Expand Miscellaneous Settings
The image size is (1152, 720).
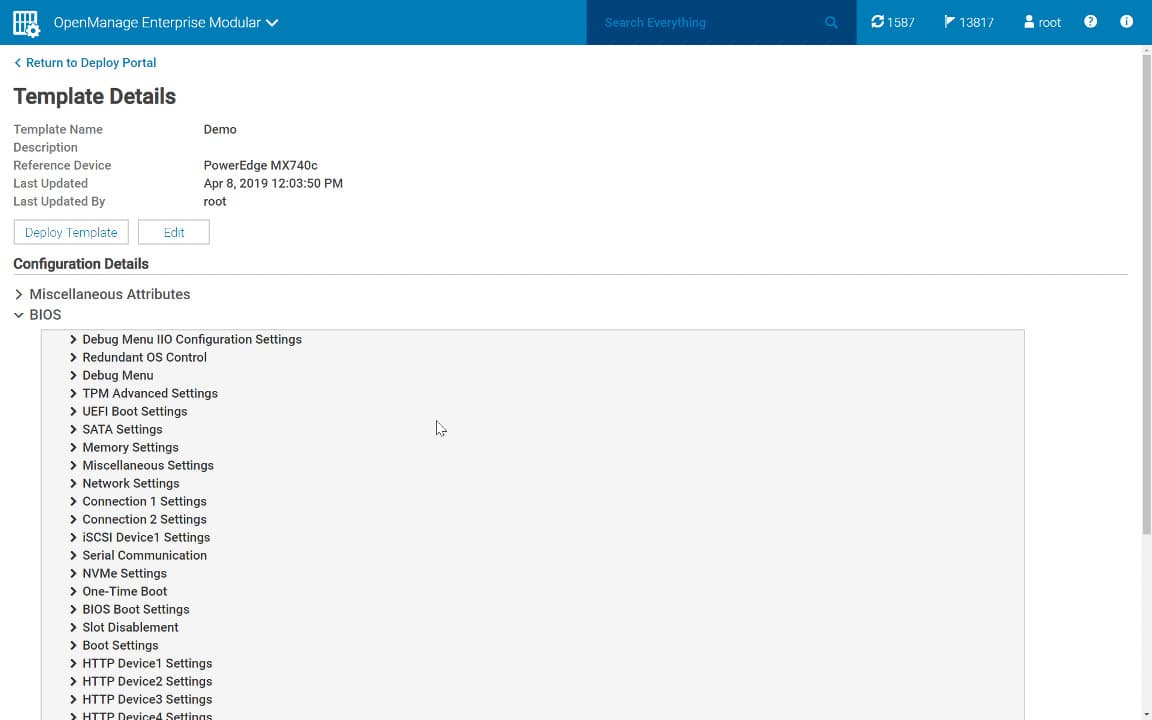click(x=141, y=466)
